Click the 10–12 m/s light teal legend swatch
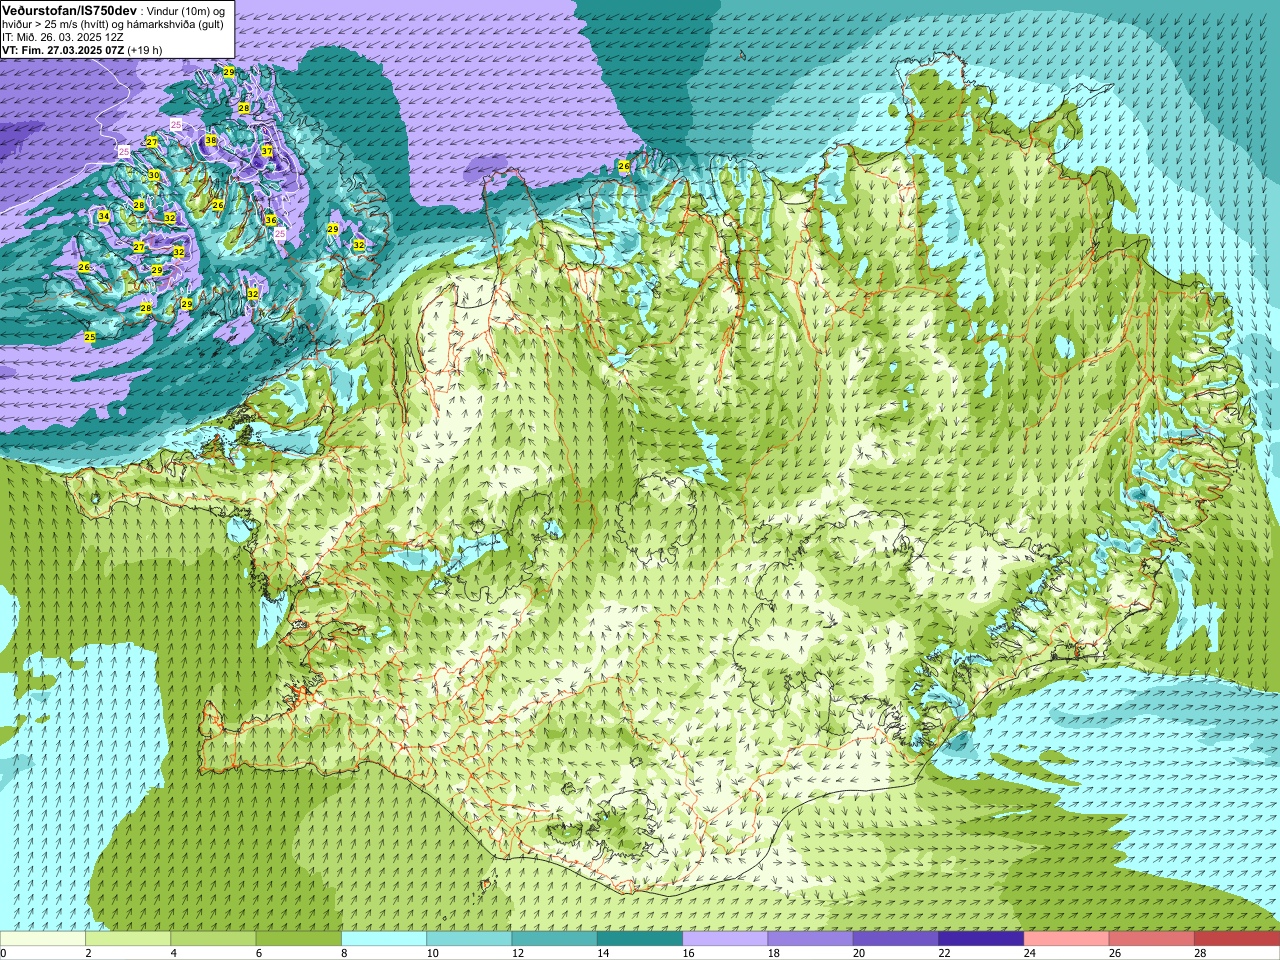Screen dimensions: 1280x960 (469, 939)
